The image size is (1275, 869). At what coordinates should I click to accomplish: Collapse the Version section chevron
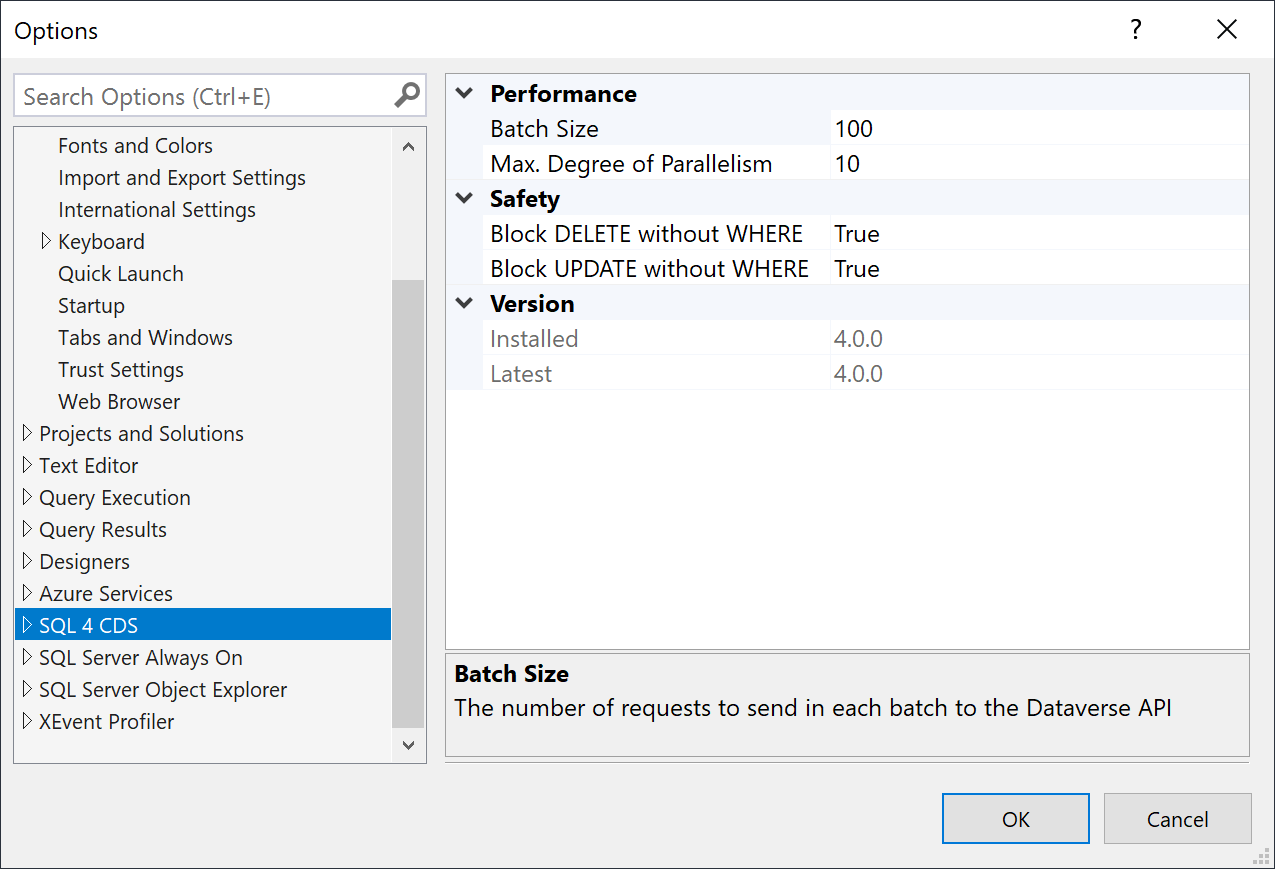pyautogui.click(x=464, y=304)
